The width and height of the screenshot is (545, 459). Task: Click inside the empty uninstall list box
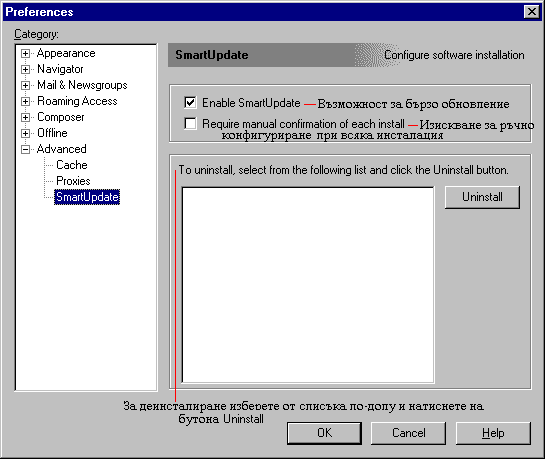(x=308, y=285)
